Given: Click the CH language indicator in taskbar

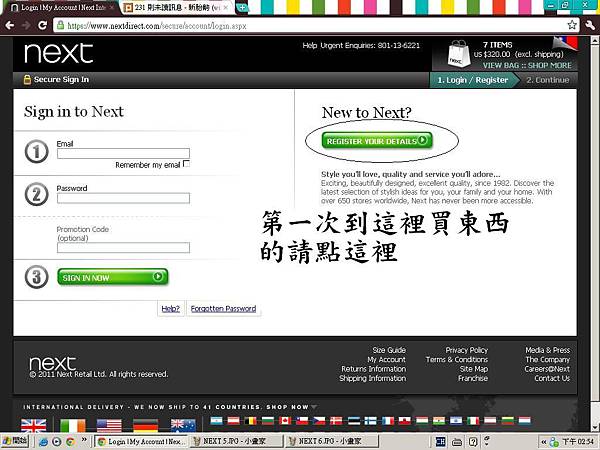Looking at the screenshot, I should click(x=440, y=442).
